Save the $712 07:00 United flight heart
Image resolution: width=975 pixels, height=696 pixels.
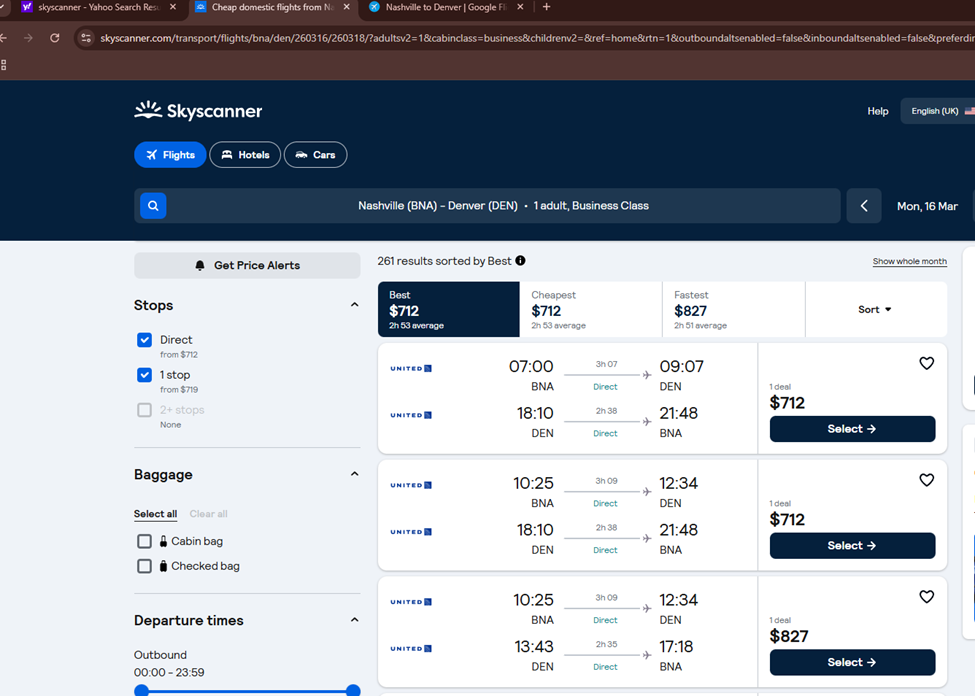(x=926, y=363)
